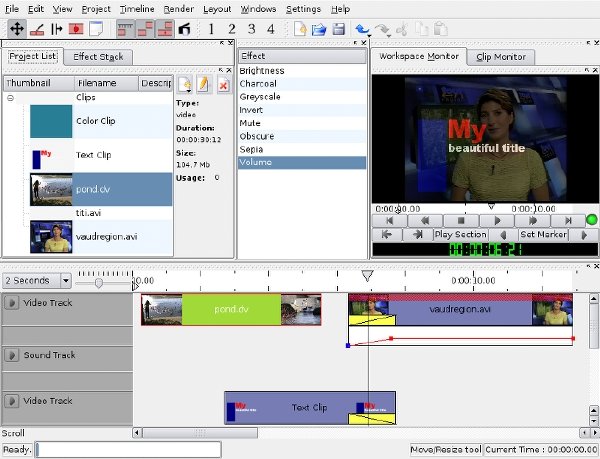The width and height of the screenshot is (600, 459).
Task: Click monitor Rewind button
Action: (x=425, y=221)
